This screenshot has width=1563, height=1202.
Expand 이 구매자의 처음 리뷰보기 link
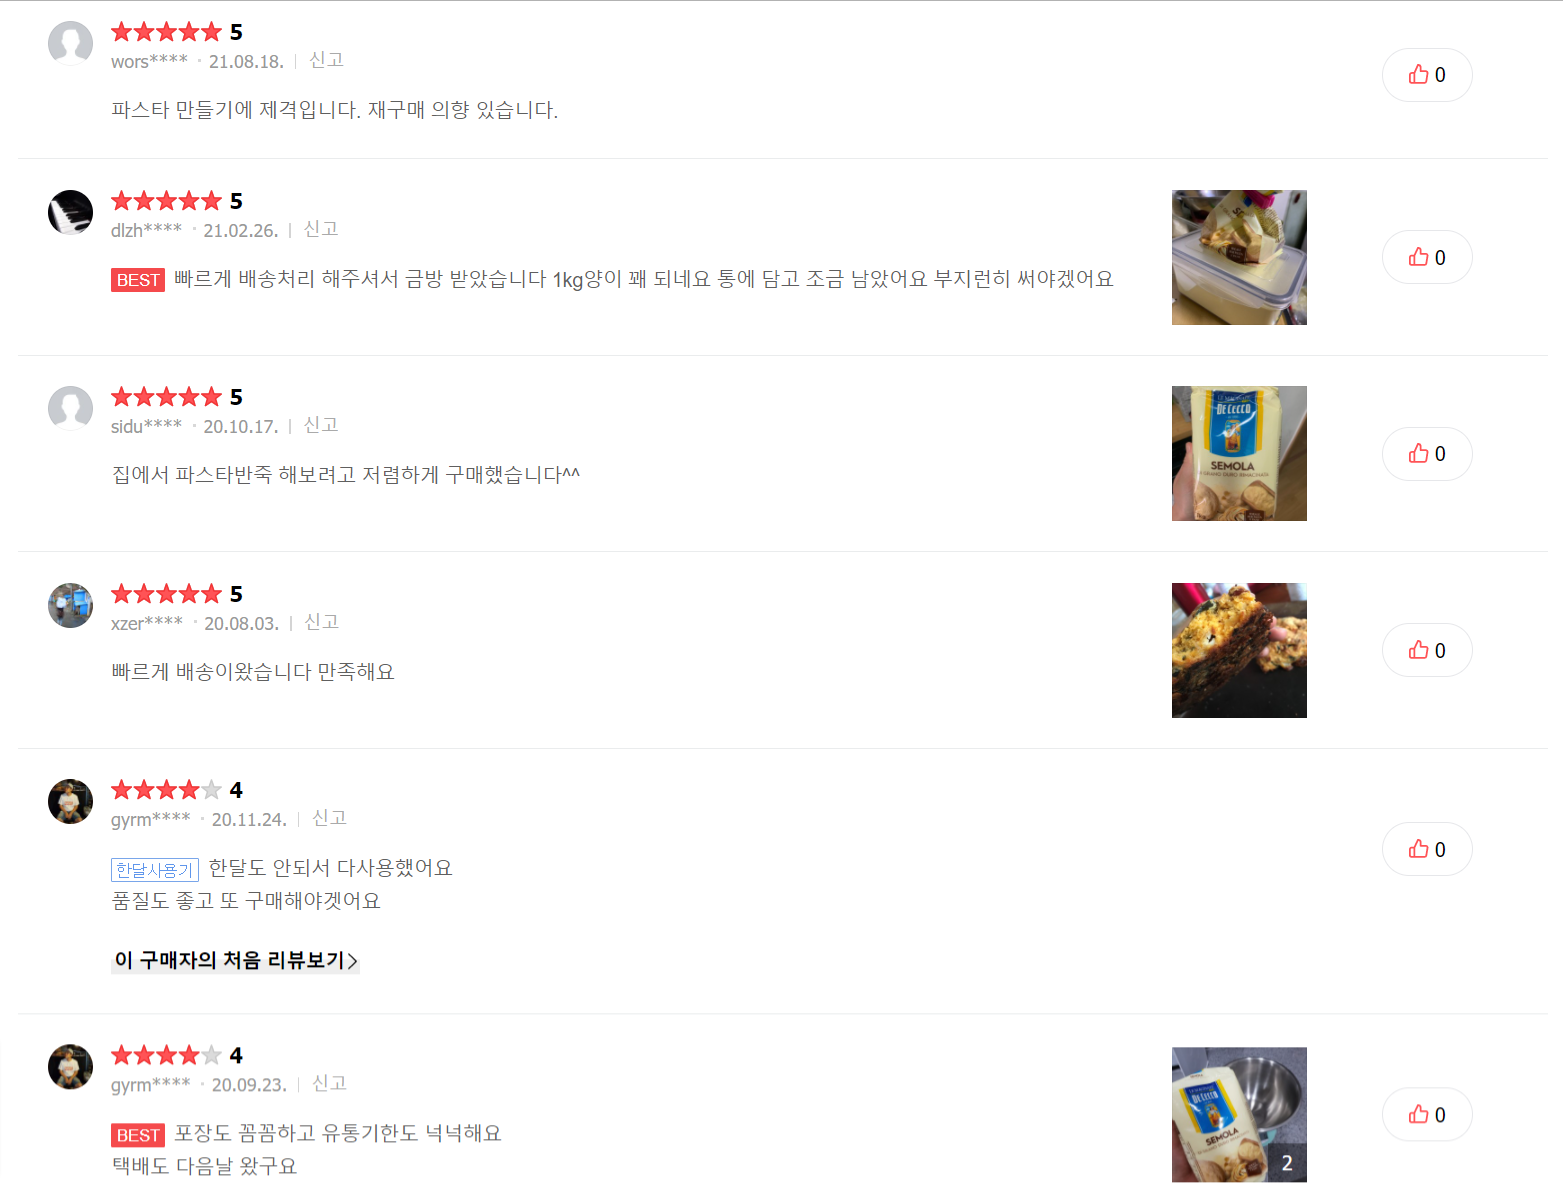point(235,960)
